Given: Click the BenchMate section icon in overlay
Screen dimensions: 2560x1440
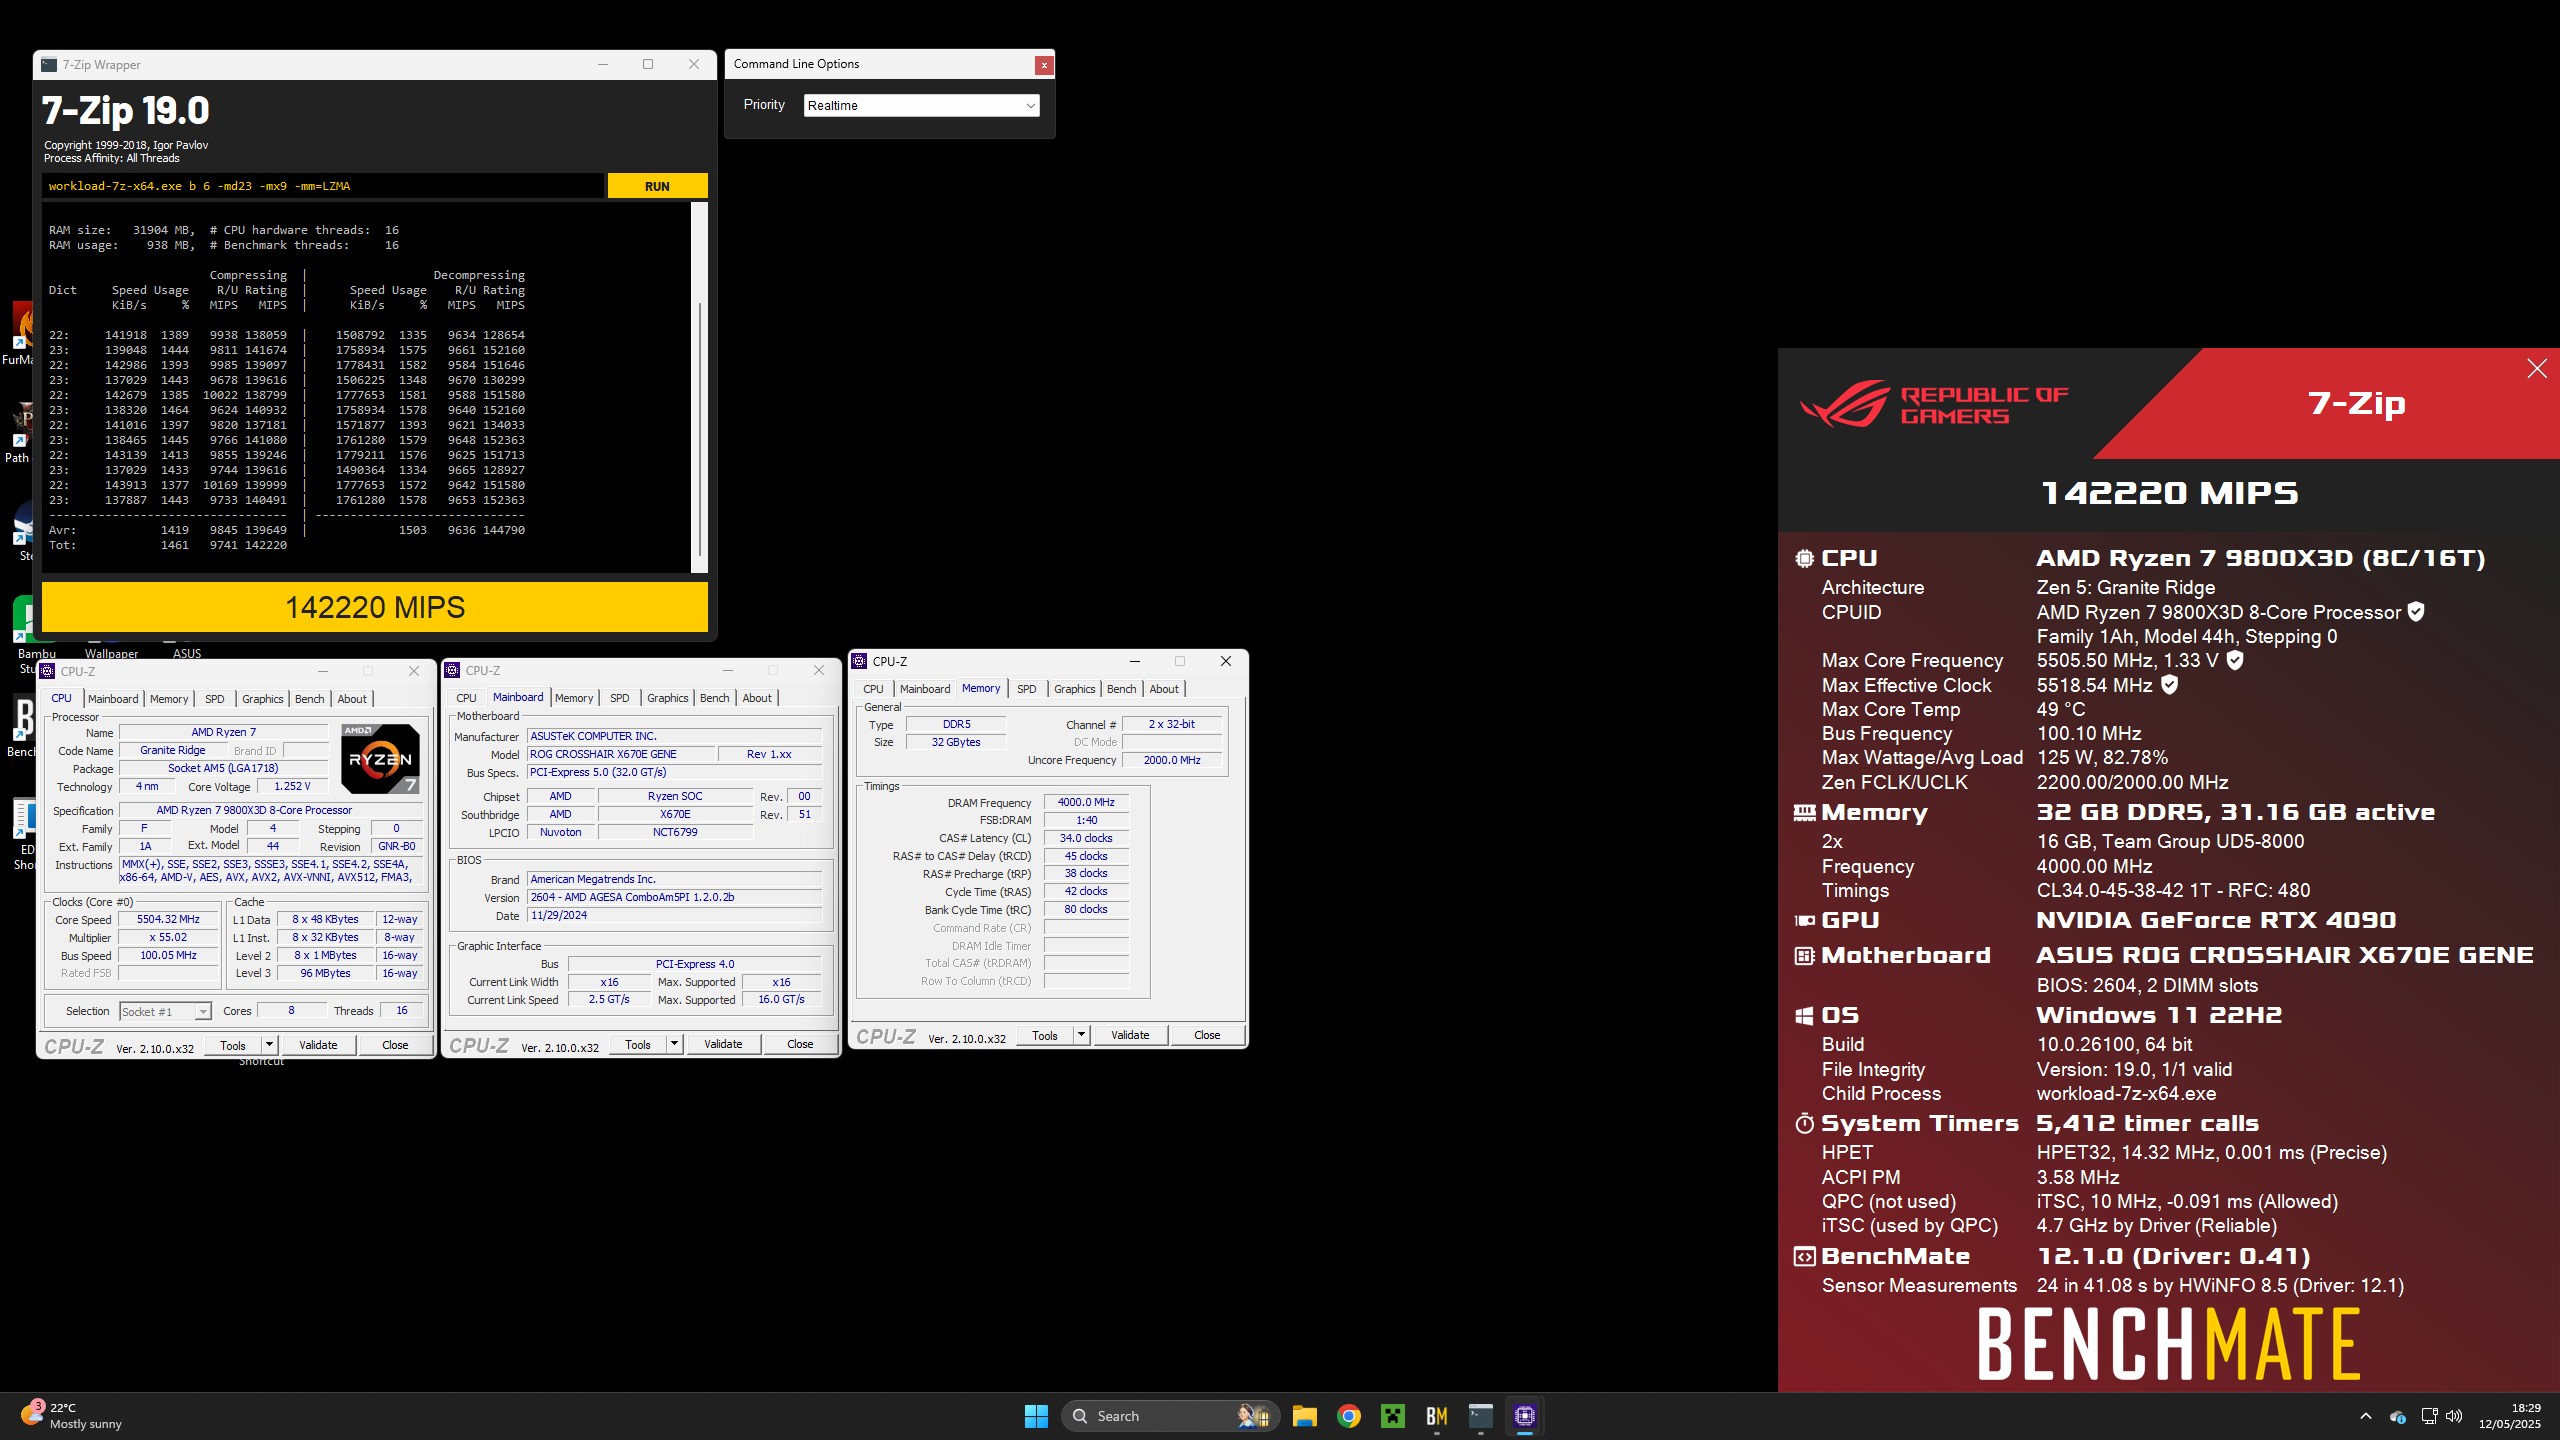Looking at the screenshot, I should point(1804,1257).
